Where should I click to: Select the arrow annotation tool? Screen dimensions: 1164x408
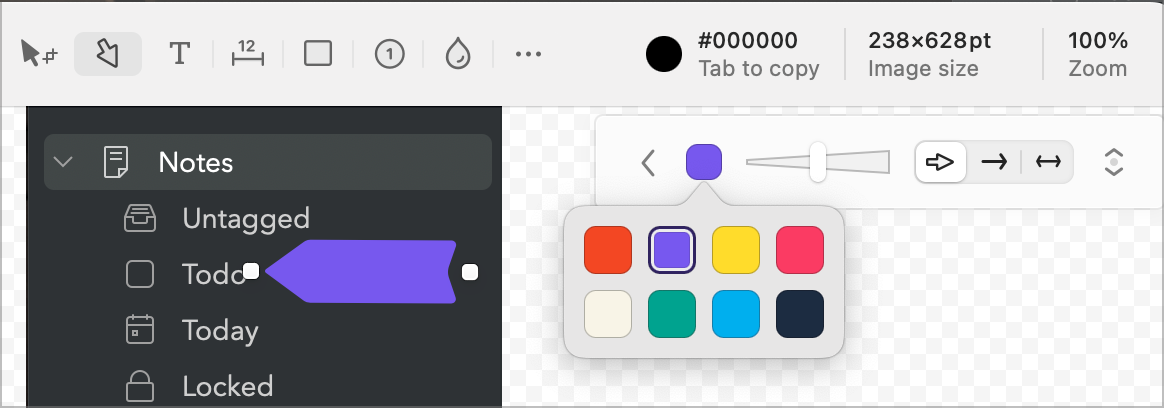point(107,54)
